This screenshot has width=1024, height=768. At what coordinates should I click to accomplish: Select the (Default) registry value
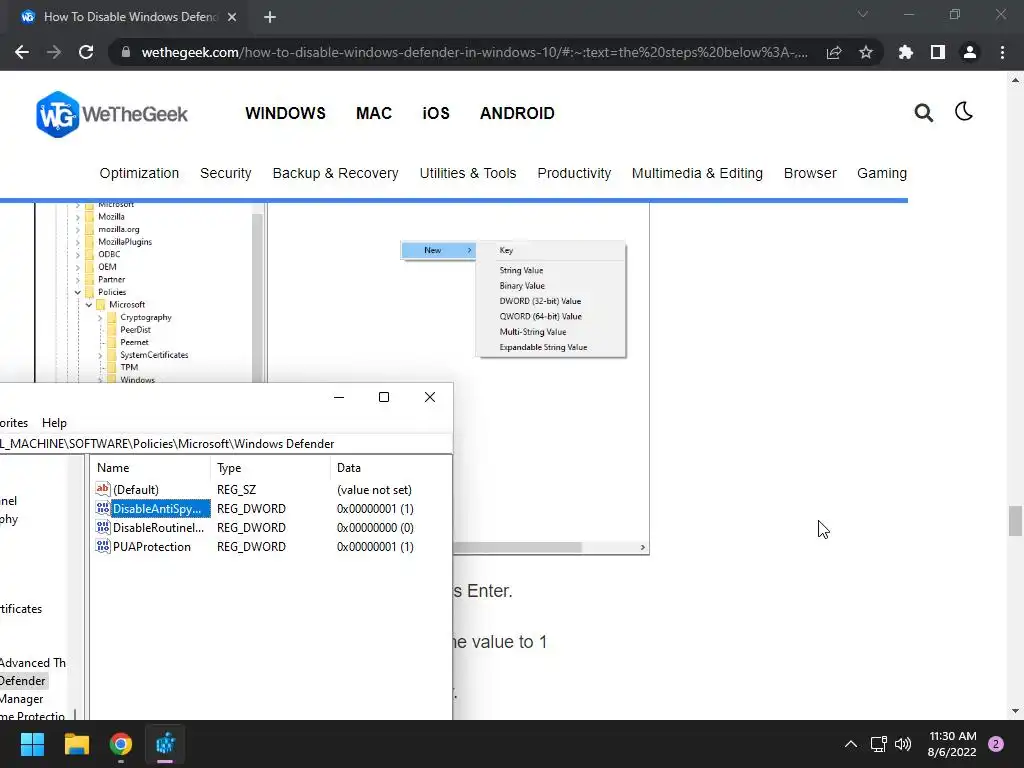pyautogui.click(x=136, y=490)
